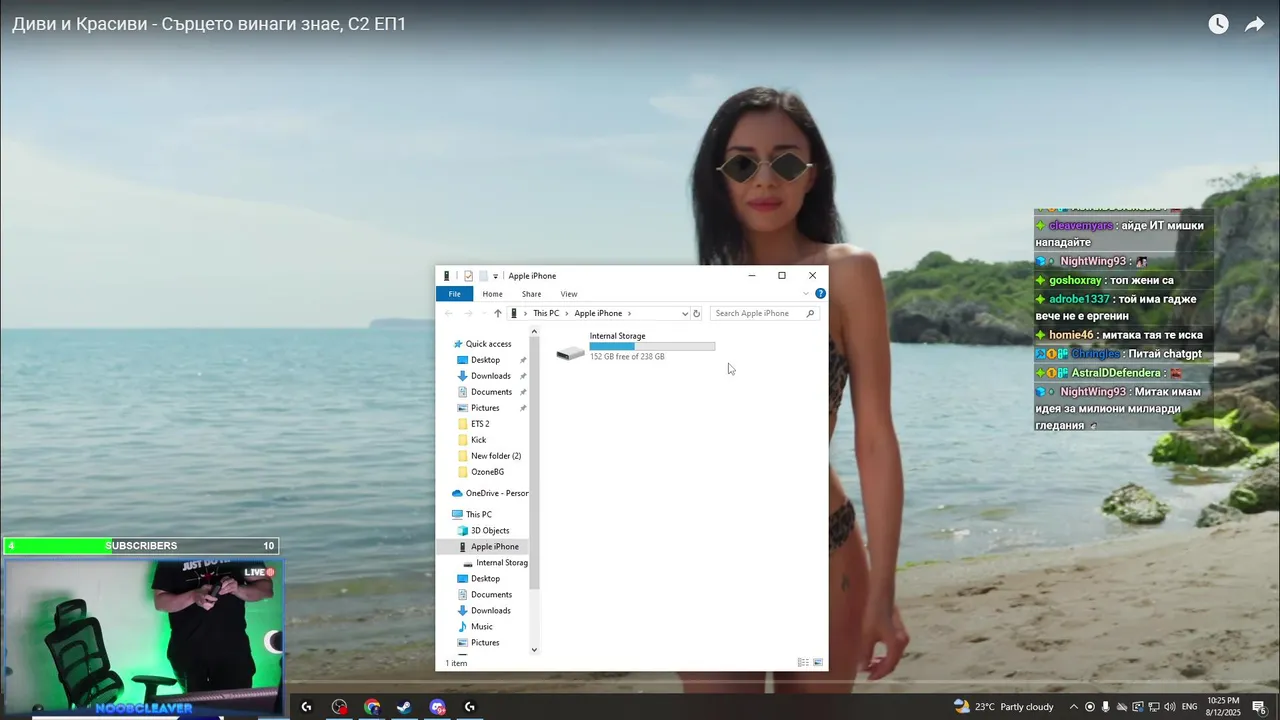
Task: Click the Help question mark icon
Action: point(820,294)
